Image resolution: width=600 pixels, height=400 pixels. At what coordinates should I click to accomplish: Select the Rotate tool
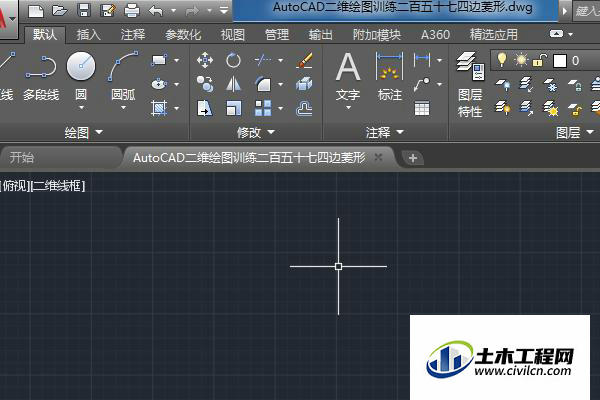(x=233, y=60)
